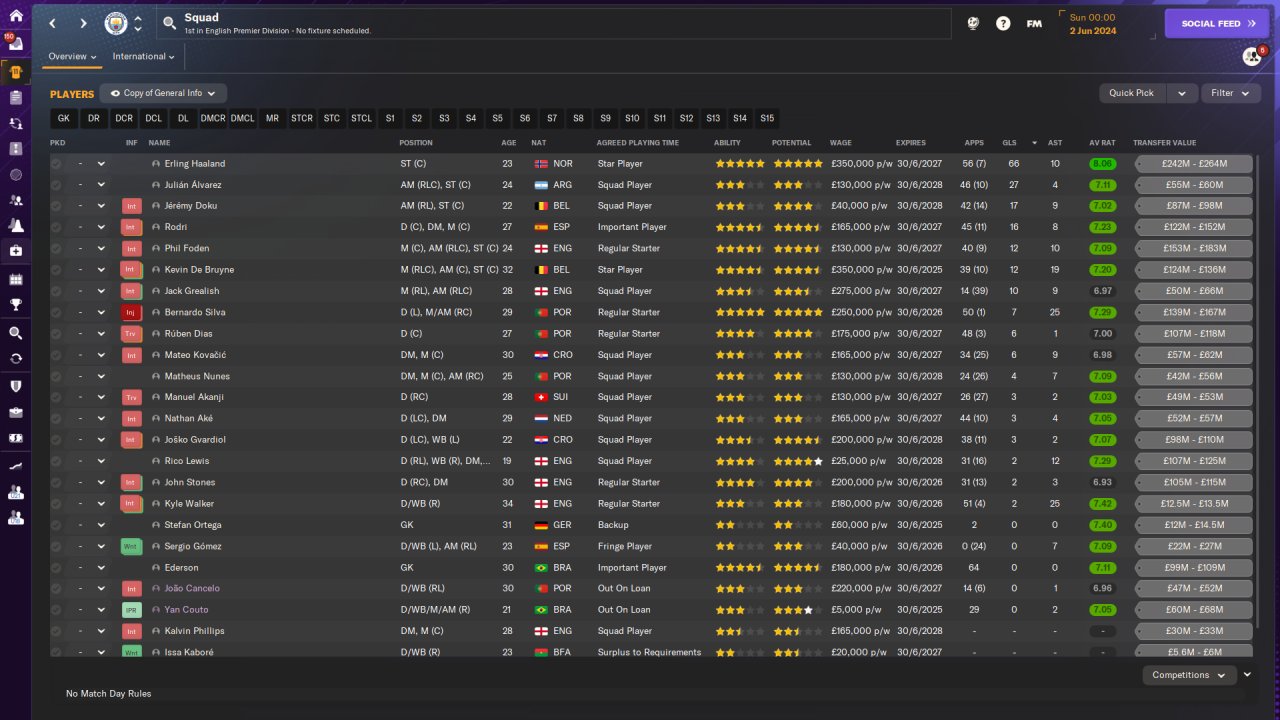This screenshot has height=720, width=1280.
Task: Open the Club Info shield icon
Action: pyautogui.click(x=15, y=386)
